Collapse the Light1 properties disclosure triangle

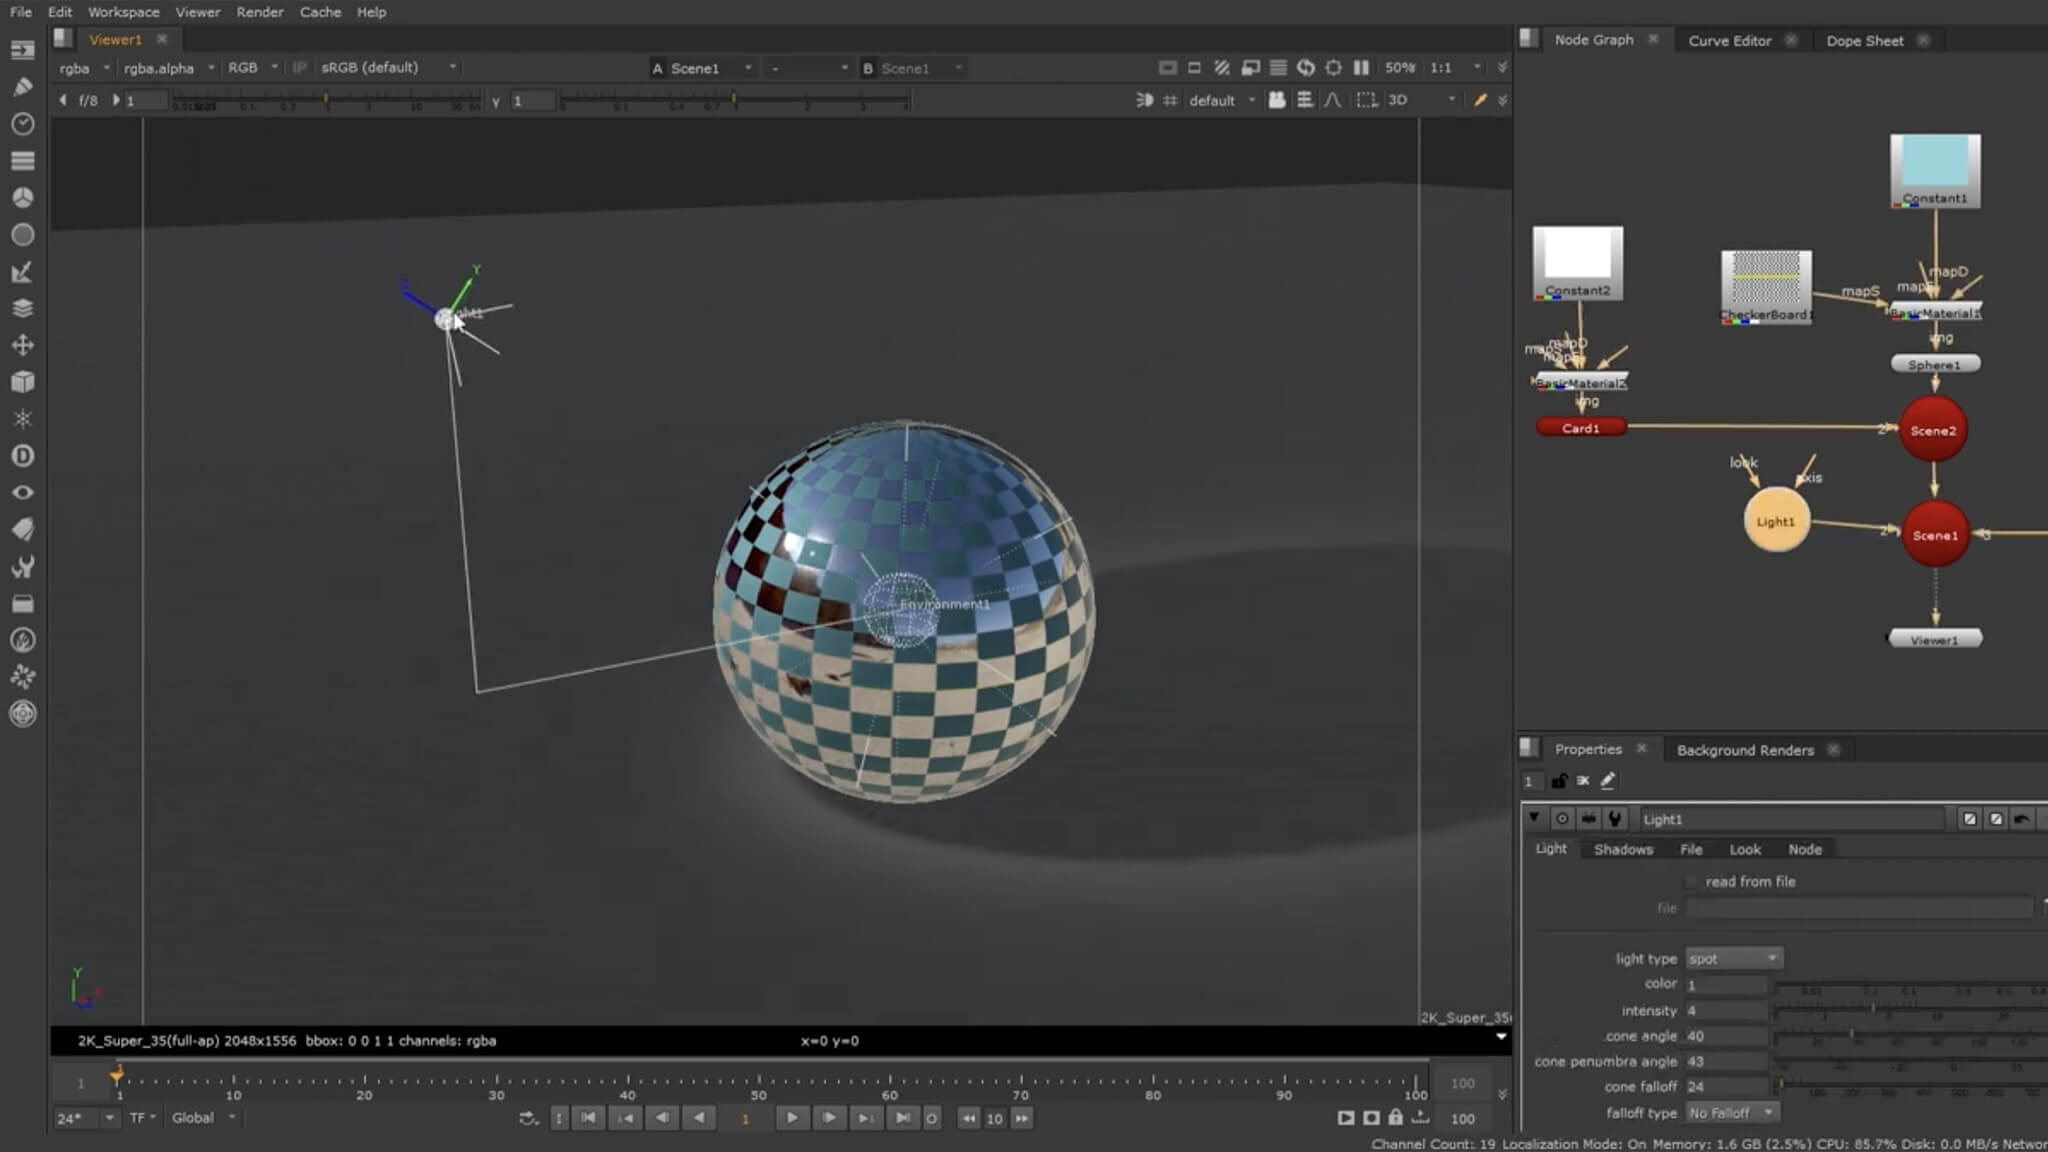pyautogui.click(x=1534, y=818)
